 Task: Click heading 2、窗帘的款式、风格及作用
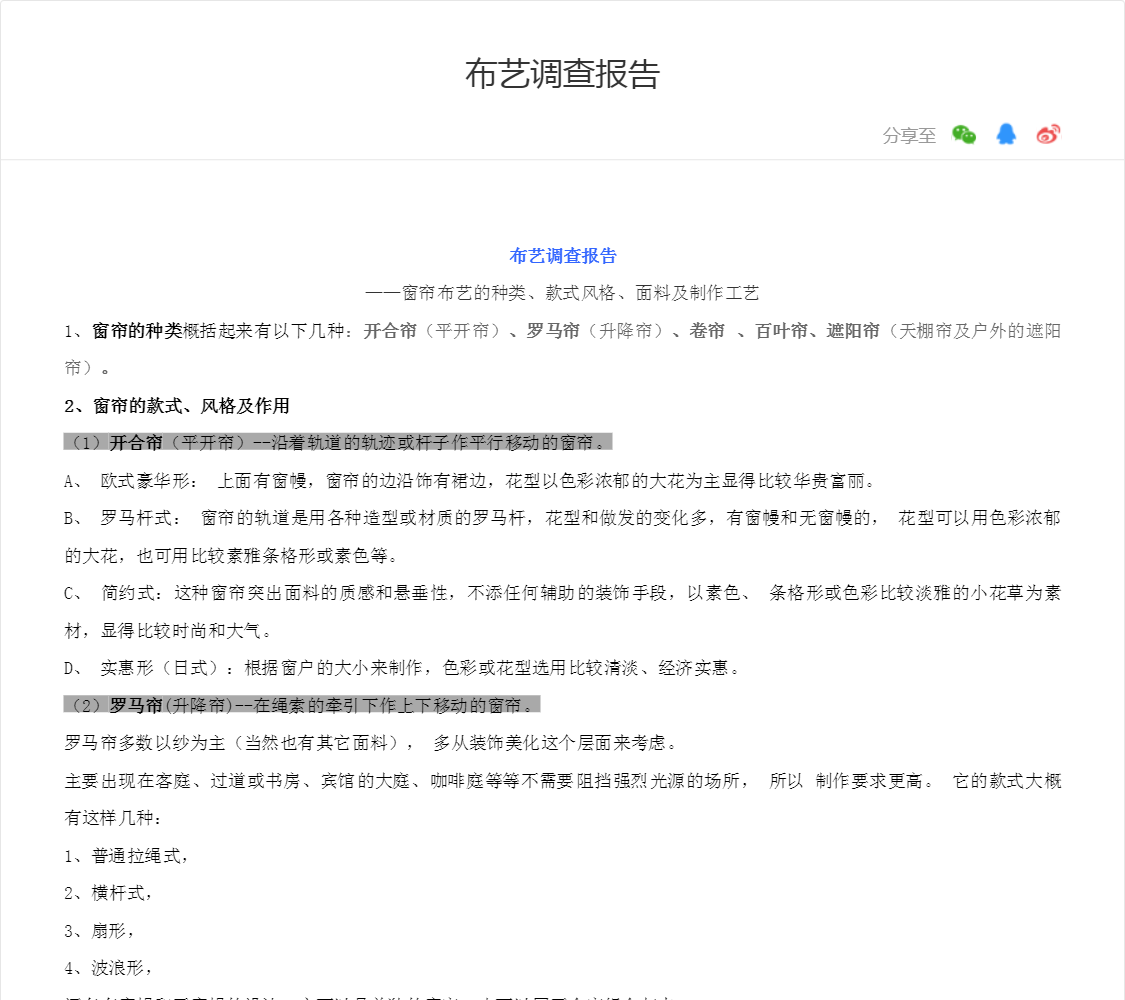pyautogui.click(x=176, y=406)
